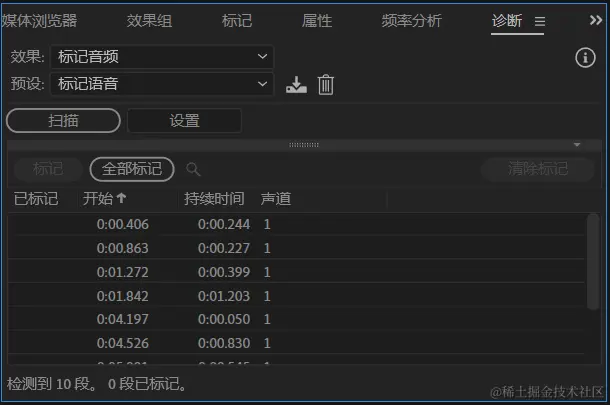Click the panel divider grip handle

tap(304, 145)
